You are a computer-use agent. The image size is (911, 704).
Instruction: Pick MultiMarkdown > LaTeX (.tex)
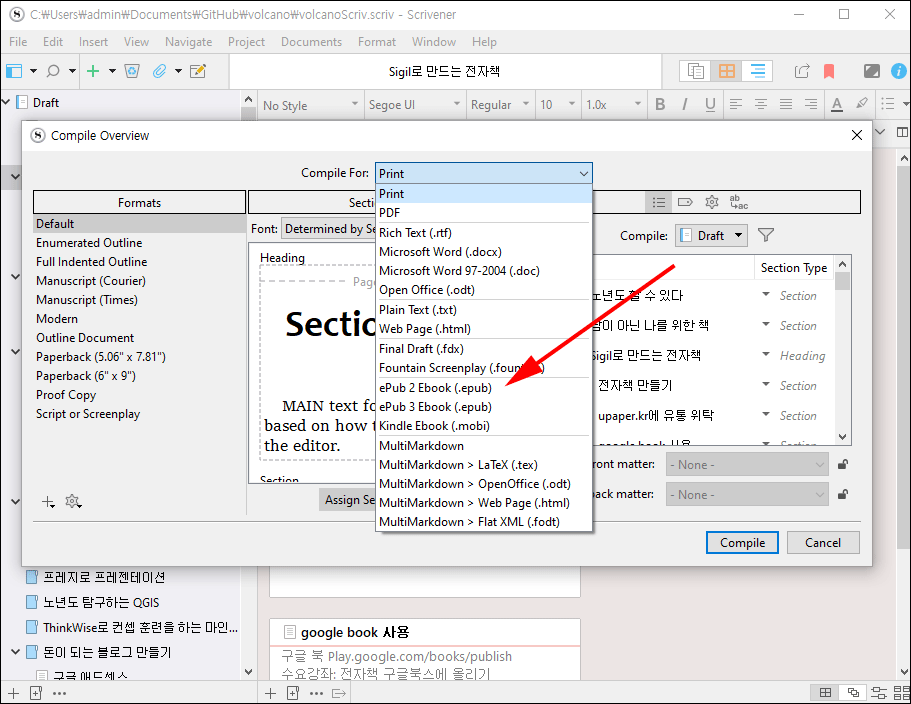(x=483, y=465)
